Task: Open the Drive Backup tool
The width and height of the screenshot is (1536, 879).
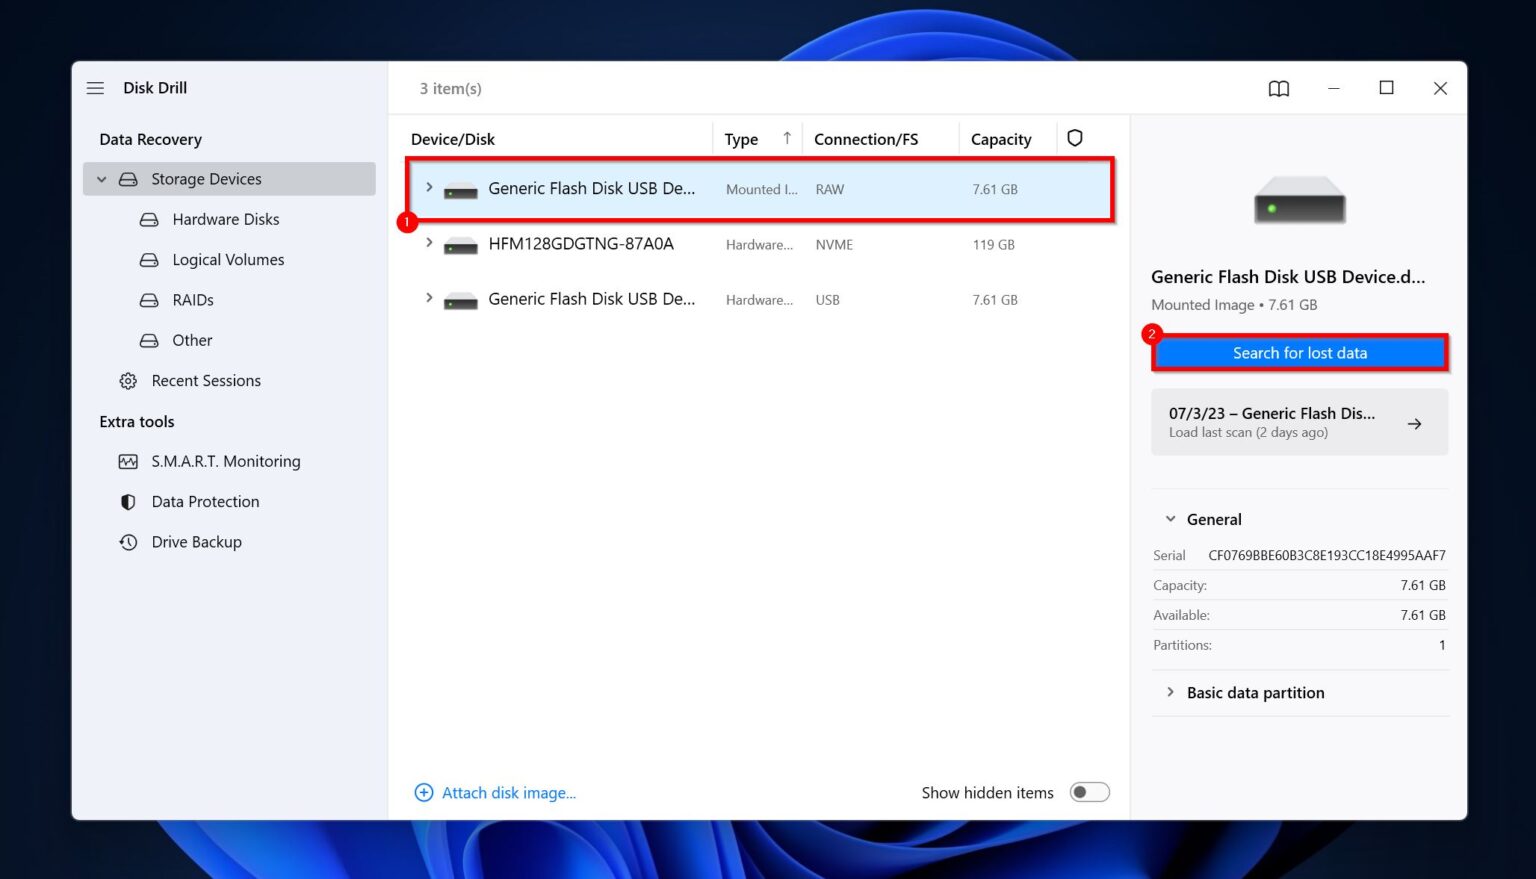Action: [197, 541]
